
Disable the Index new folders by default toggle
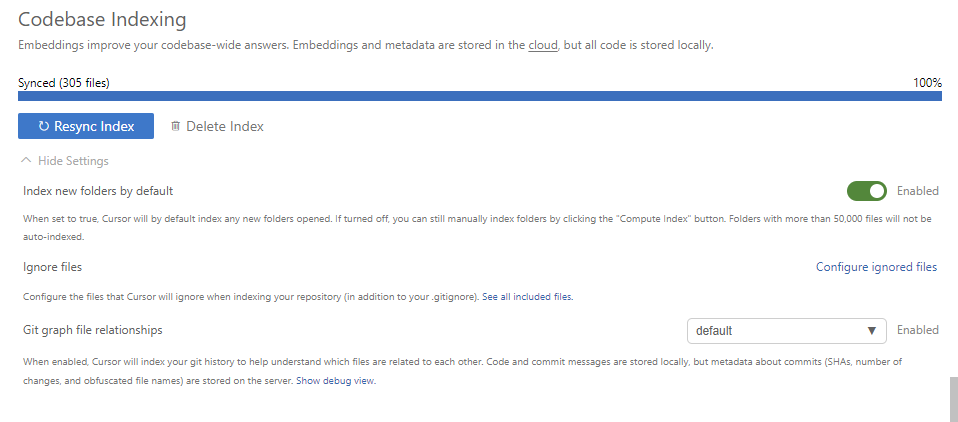866,191
